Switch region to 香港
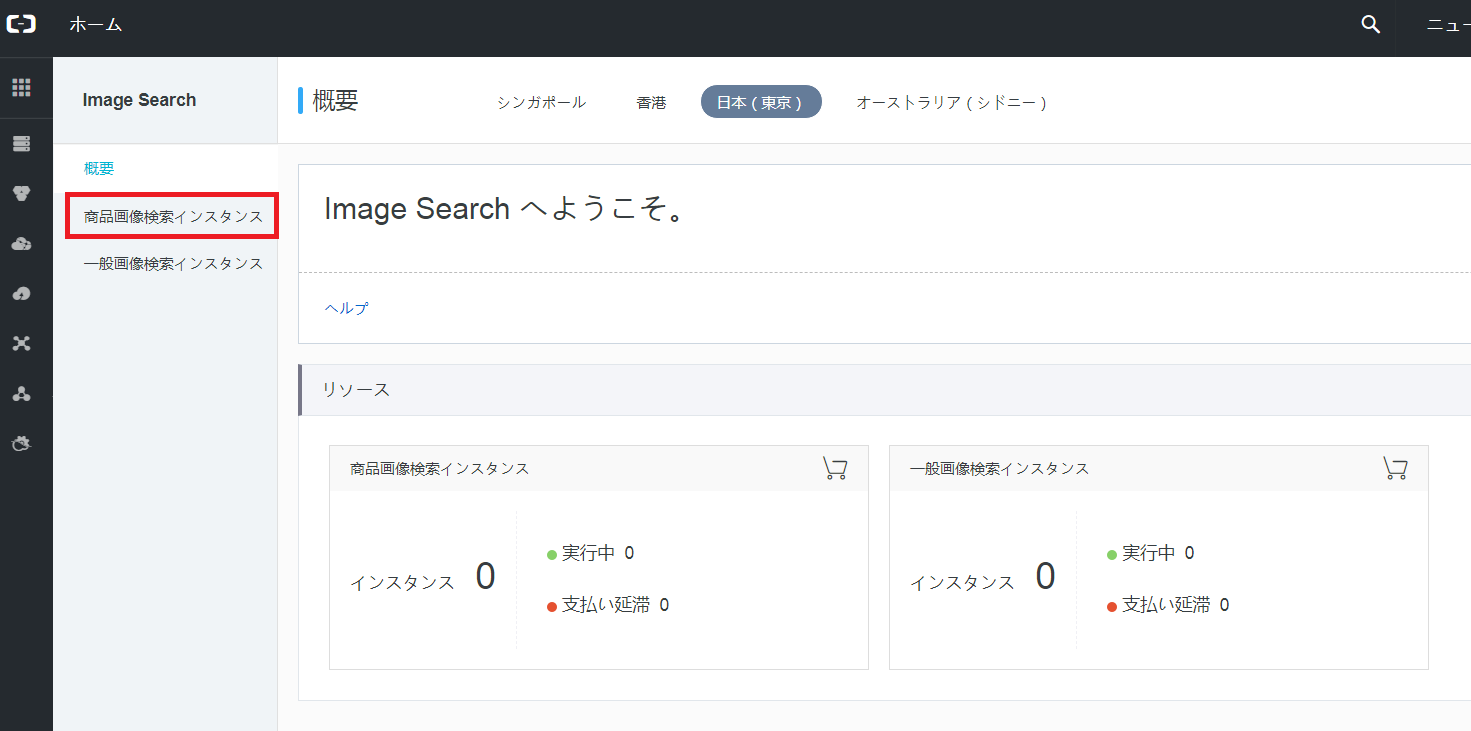1471x731 pixels. 651,103
